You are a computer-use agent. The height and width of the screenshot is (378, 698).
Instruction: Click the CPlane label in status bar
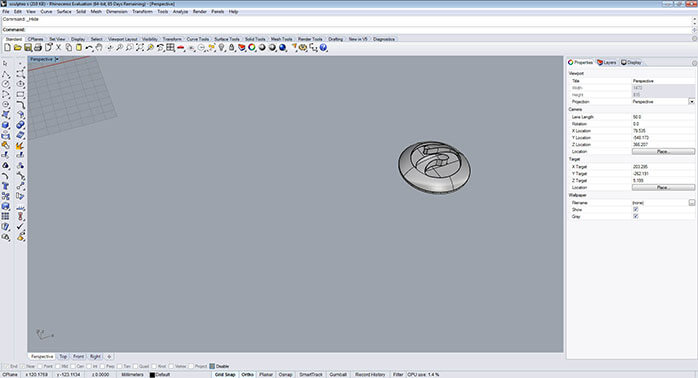pyautogui.click(x=10, y=374)
